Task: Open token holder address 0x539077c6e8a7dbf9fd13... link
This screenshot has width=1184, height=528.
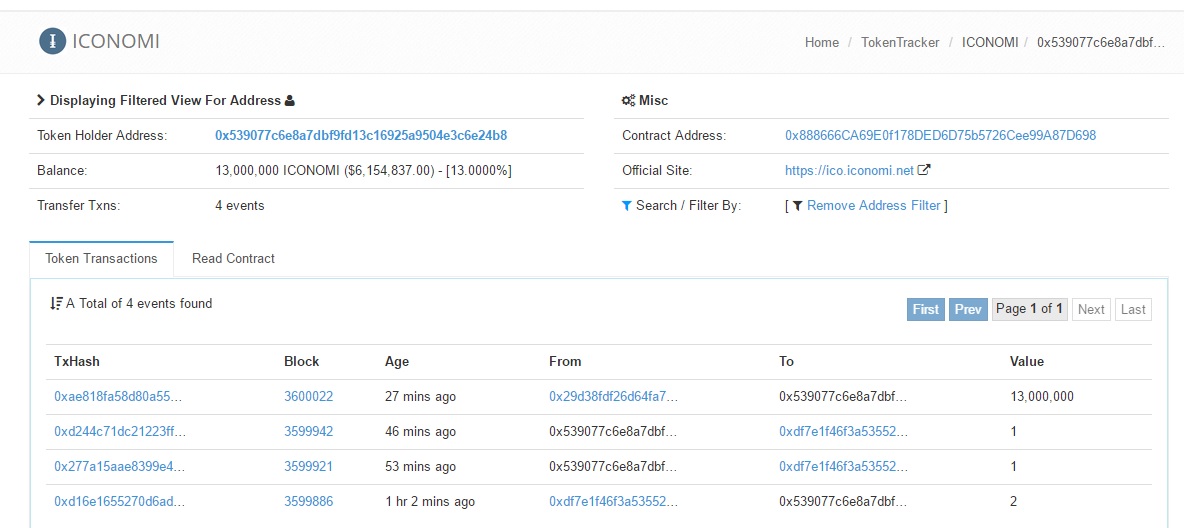Action: tap(361, 136)
